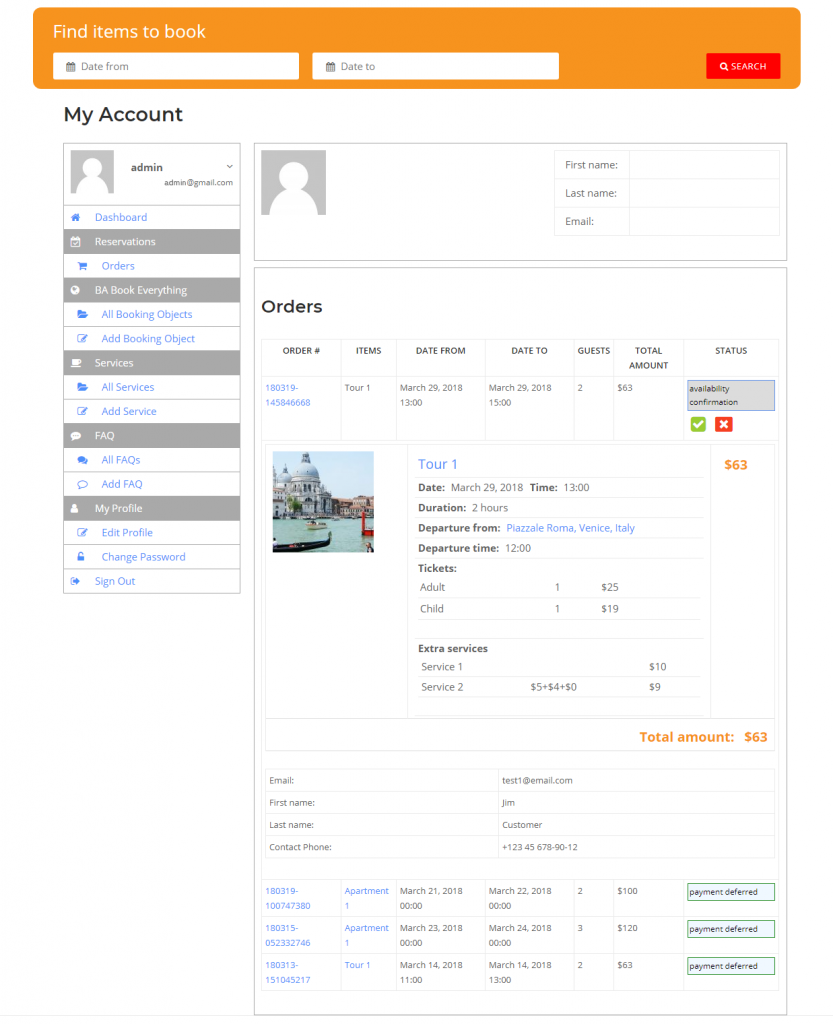Click inside the Date to field
Viewport: 833px width, 1024px height.
[435, 65]
